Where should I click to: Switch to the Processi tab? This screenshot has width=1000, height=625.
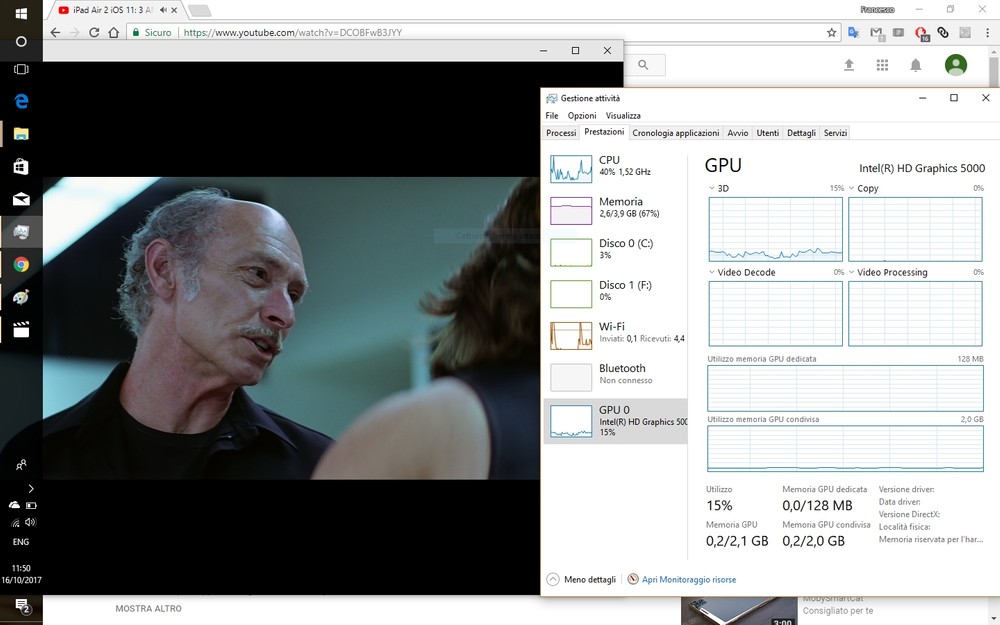[x=561, y=133]
